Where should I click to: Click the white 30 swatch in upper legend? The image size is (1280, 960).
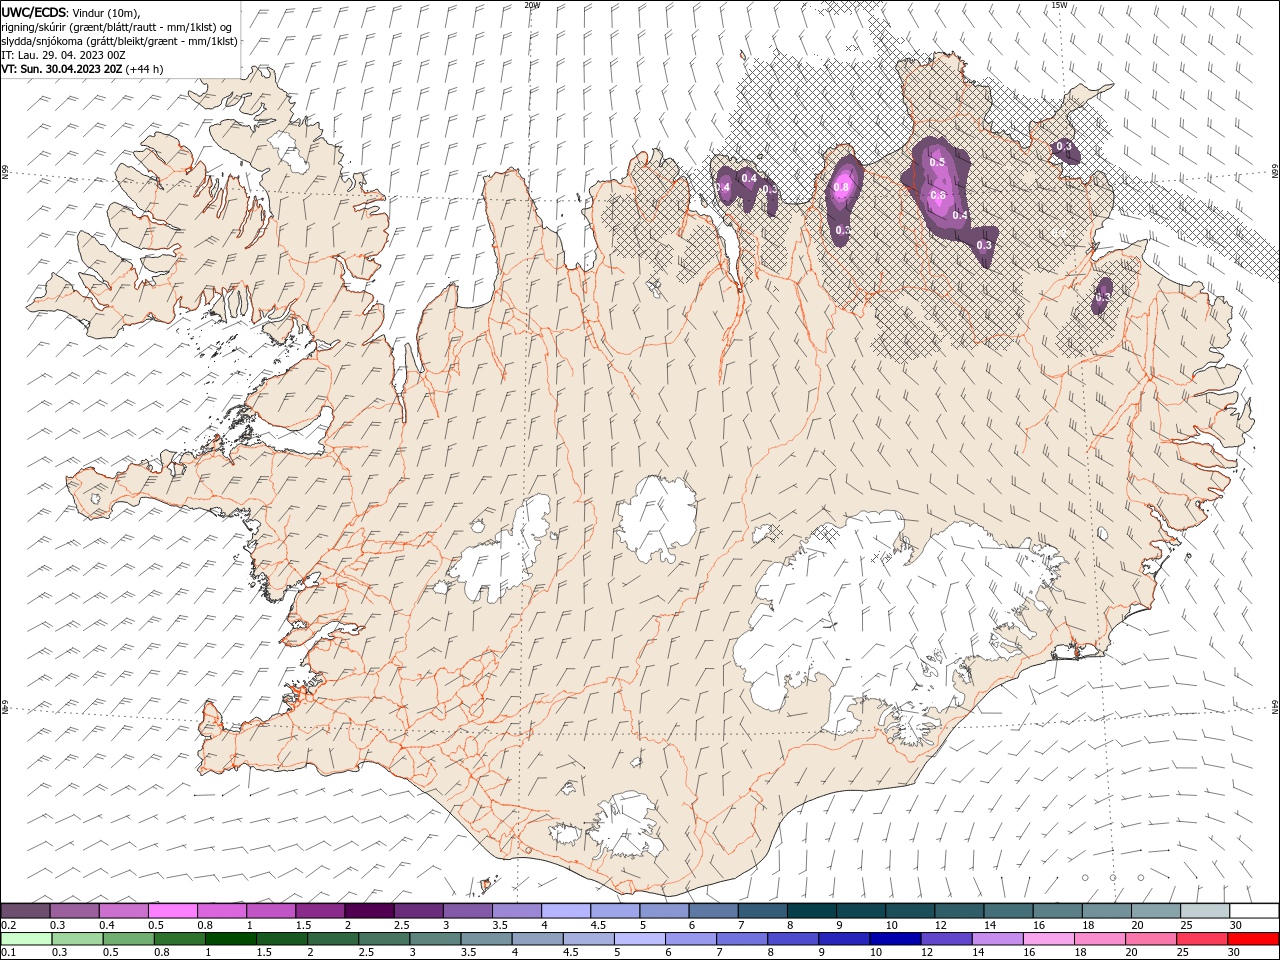[1254, 911]
